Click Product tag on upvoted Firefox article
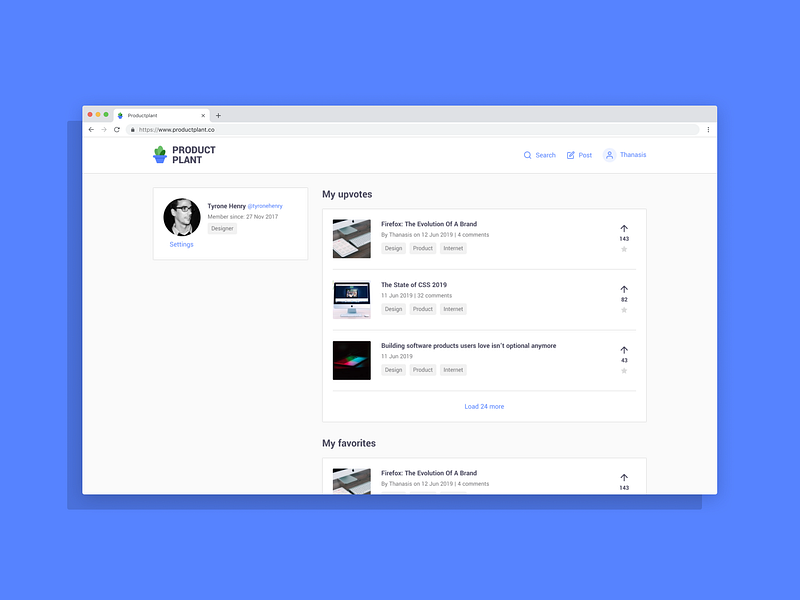800x600 pixels. click(423, 248)
